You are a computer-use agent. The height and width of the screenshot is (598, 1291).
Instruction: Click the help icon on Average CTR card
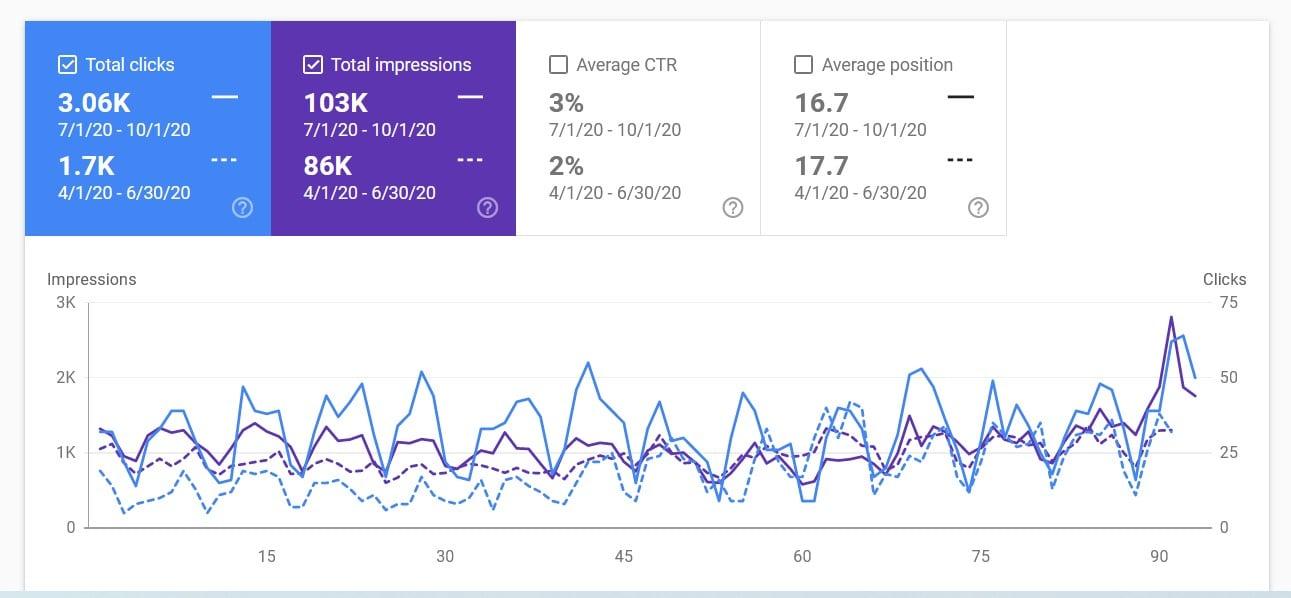(733, 207)
